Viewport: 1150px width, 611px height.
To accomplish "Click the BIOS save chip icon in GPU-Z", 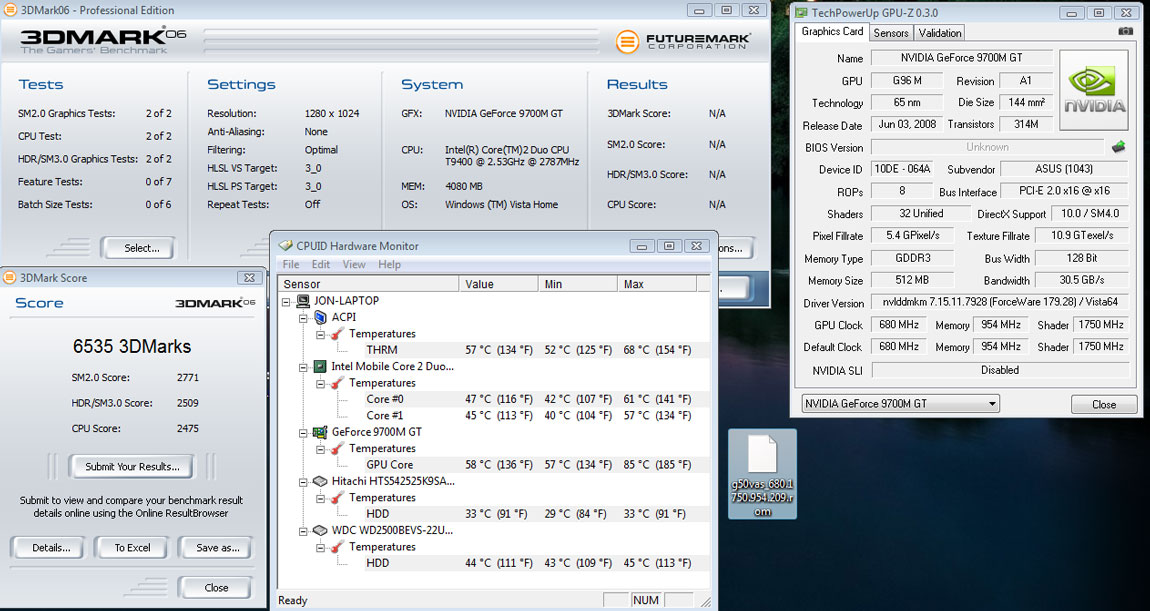I will point(1118,147).
